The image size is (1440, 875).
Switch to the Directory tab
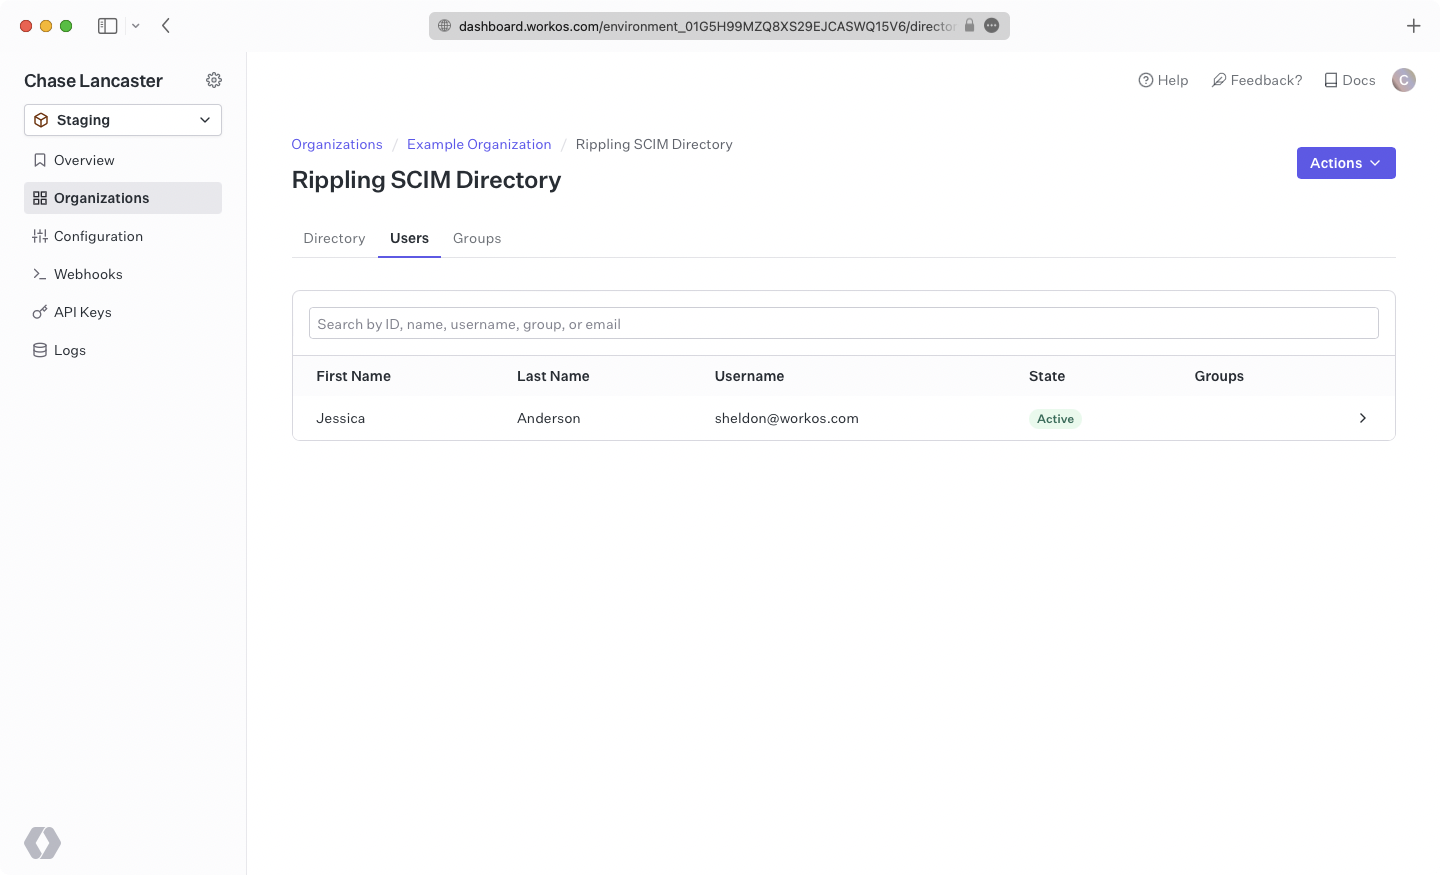[x=334, y=238]
